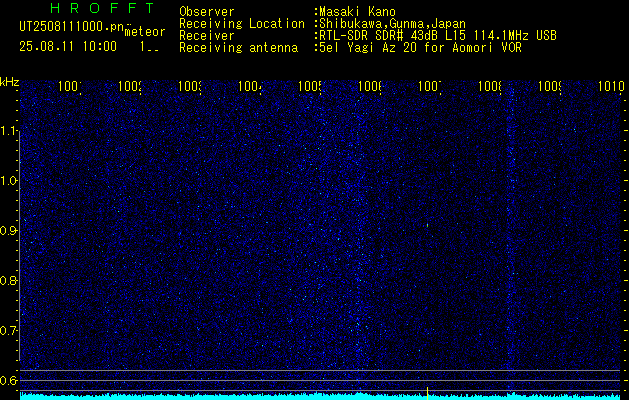
Task: Click the 1005 time axis label
Action: tap(310, 86)
